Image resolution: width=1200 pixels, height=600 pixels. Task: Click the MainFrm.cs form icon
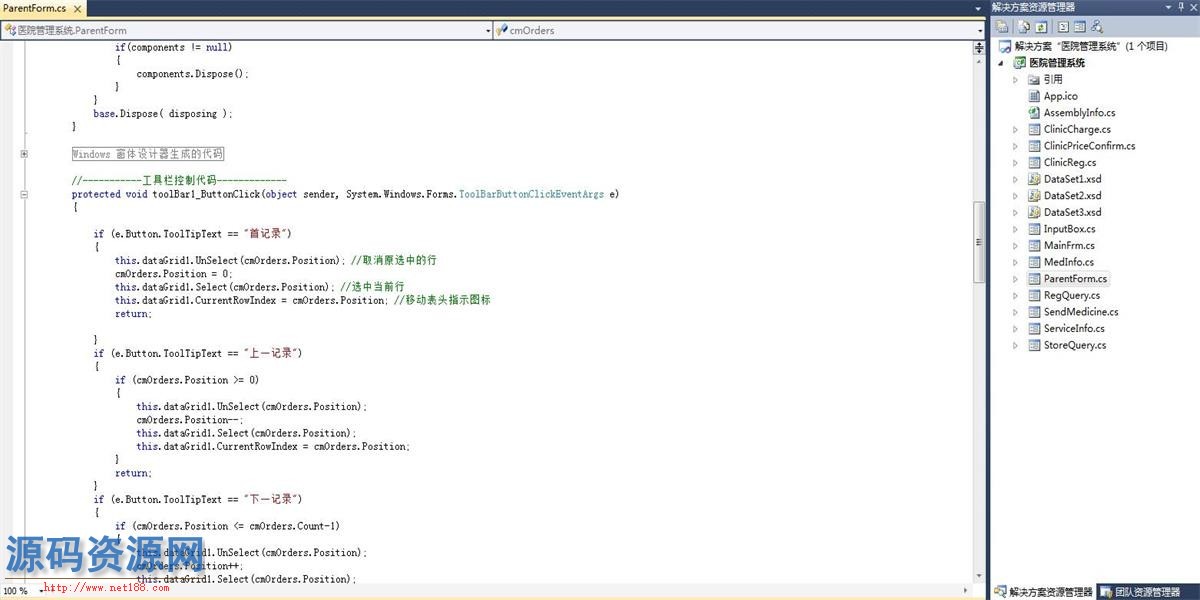click(1034, 245)
